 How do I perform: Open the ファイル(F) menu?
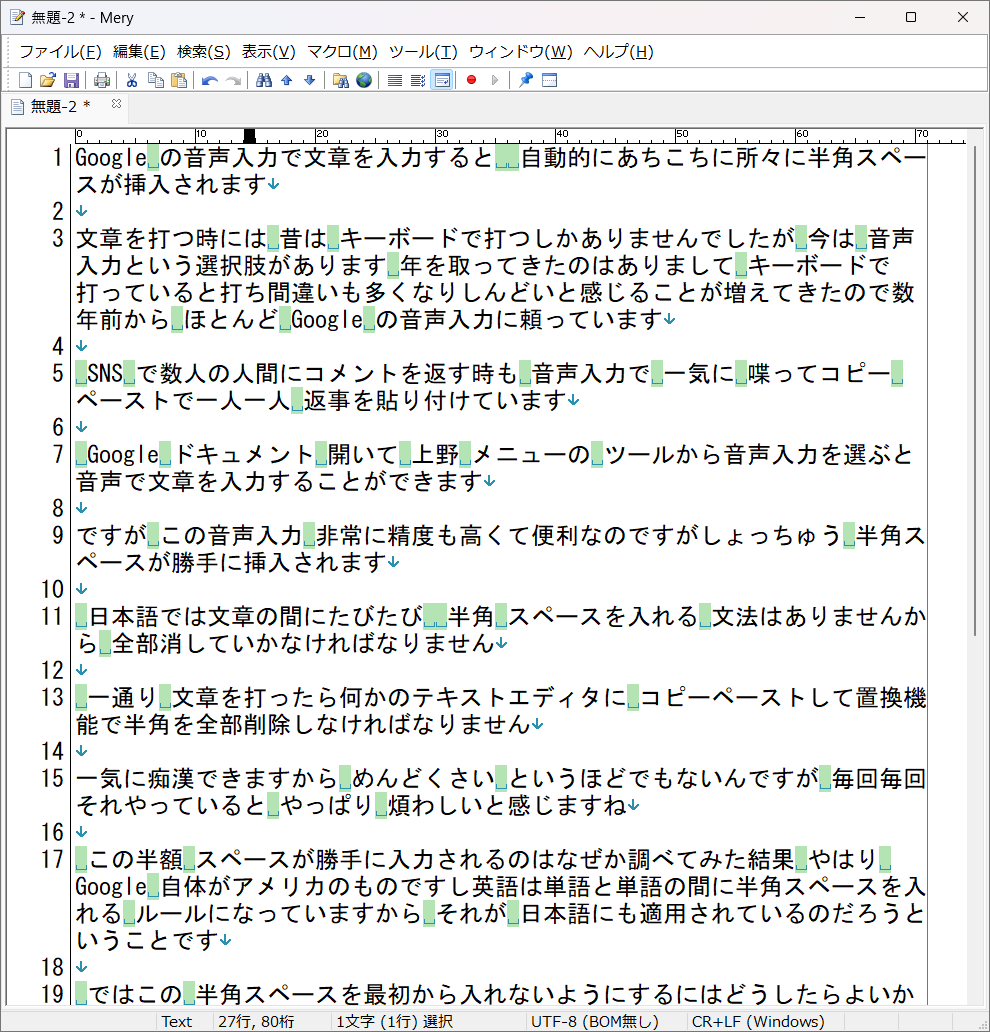(x=60, y=51)
